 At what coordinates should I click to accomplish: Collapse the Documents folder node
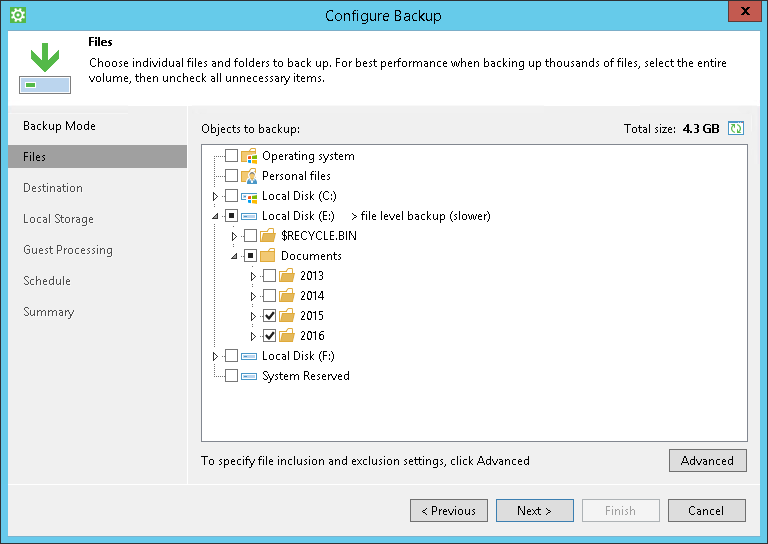click(x=234, y=256)
